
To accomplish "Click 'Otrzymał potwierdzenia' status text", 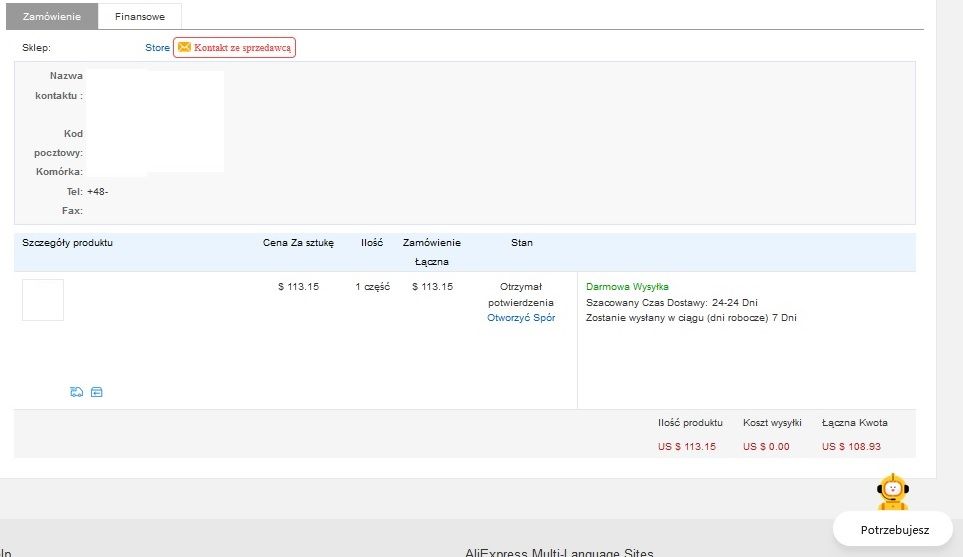I will click(x=521, y=294).
